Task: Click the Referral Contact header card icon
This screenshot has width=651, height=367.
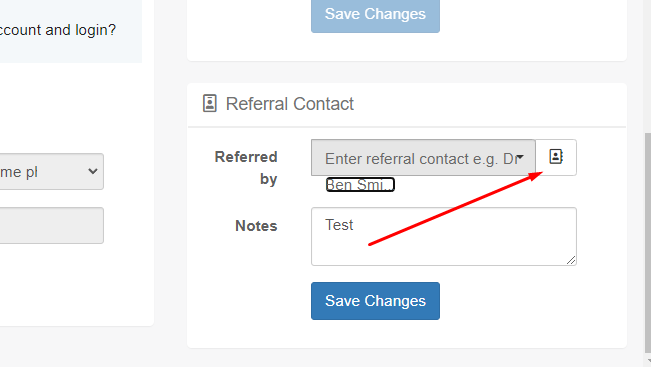Action: point(210,103)
